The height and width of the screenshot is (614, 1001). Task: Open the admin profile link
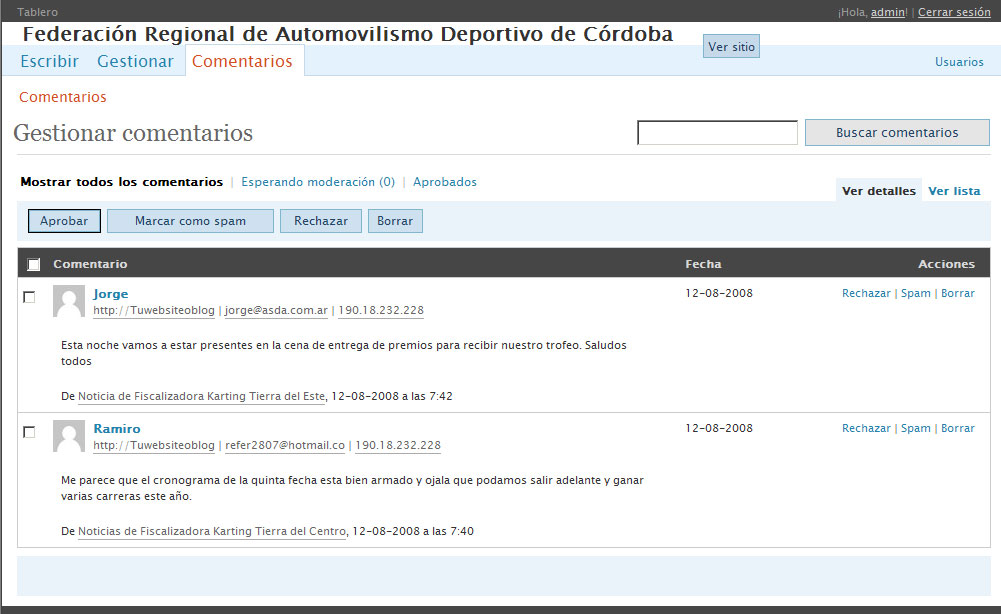pyautogui.click(x=887, y=12)
